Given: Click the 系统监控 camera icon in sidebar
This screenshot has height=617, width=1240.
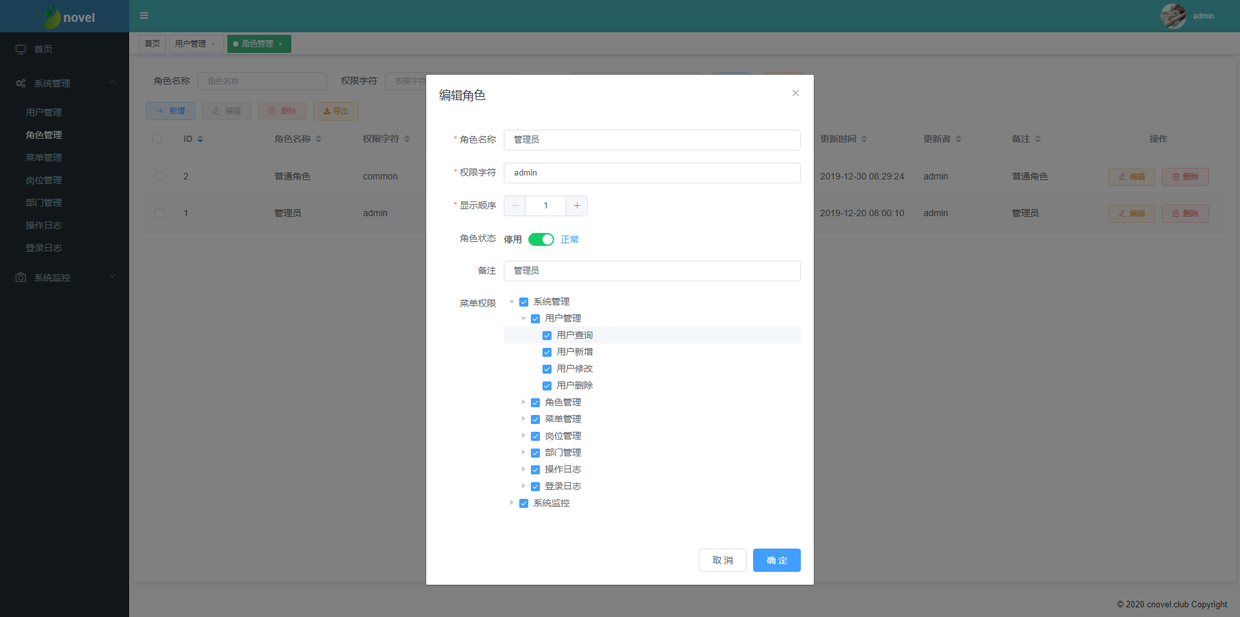Looking at the screenshot, I should (x=20, y=277).
